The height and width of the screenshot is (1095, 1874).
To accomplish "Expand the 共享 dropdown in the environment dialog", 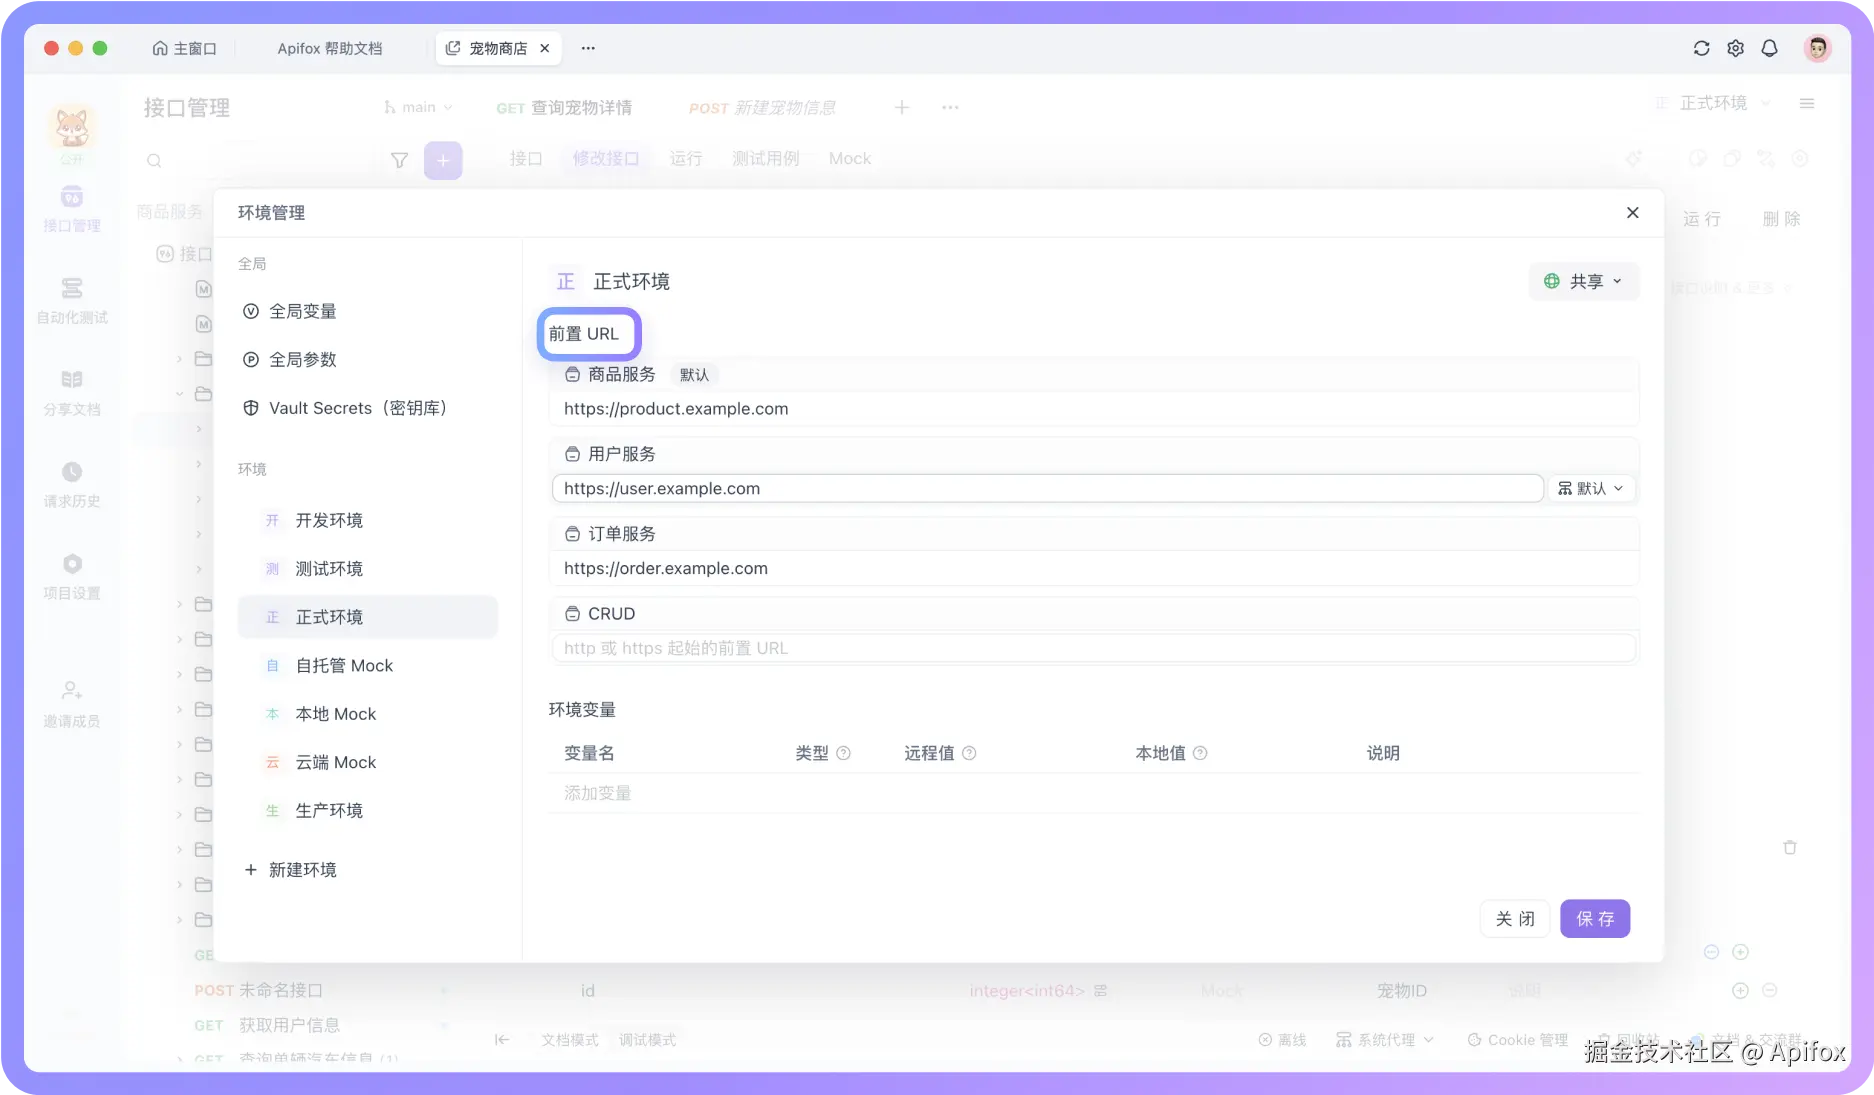I will 1584,281.
